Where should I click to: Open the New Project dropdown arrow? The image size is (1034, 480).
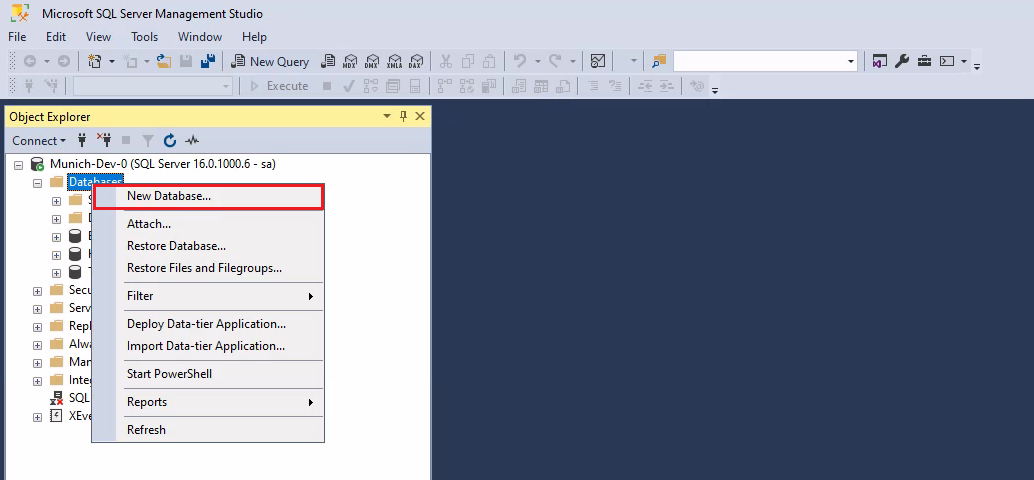[x=111, y=61]
